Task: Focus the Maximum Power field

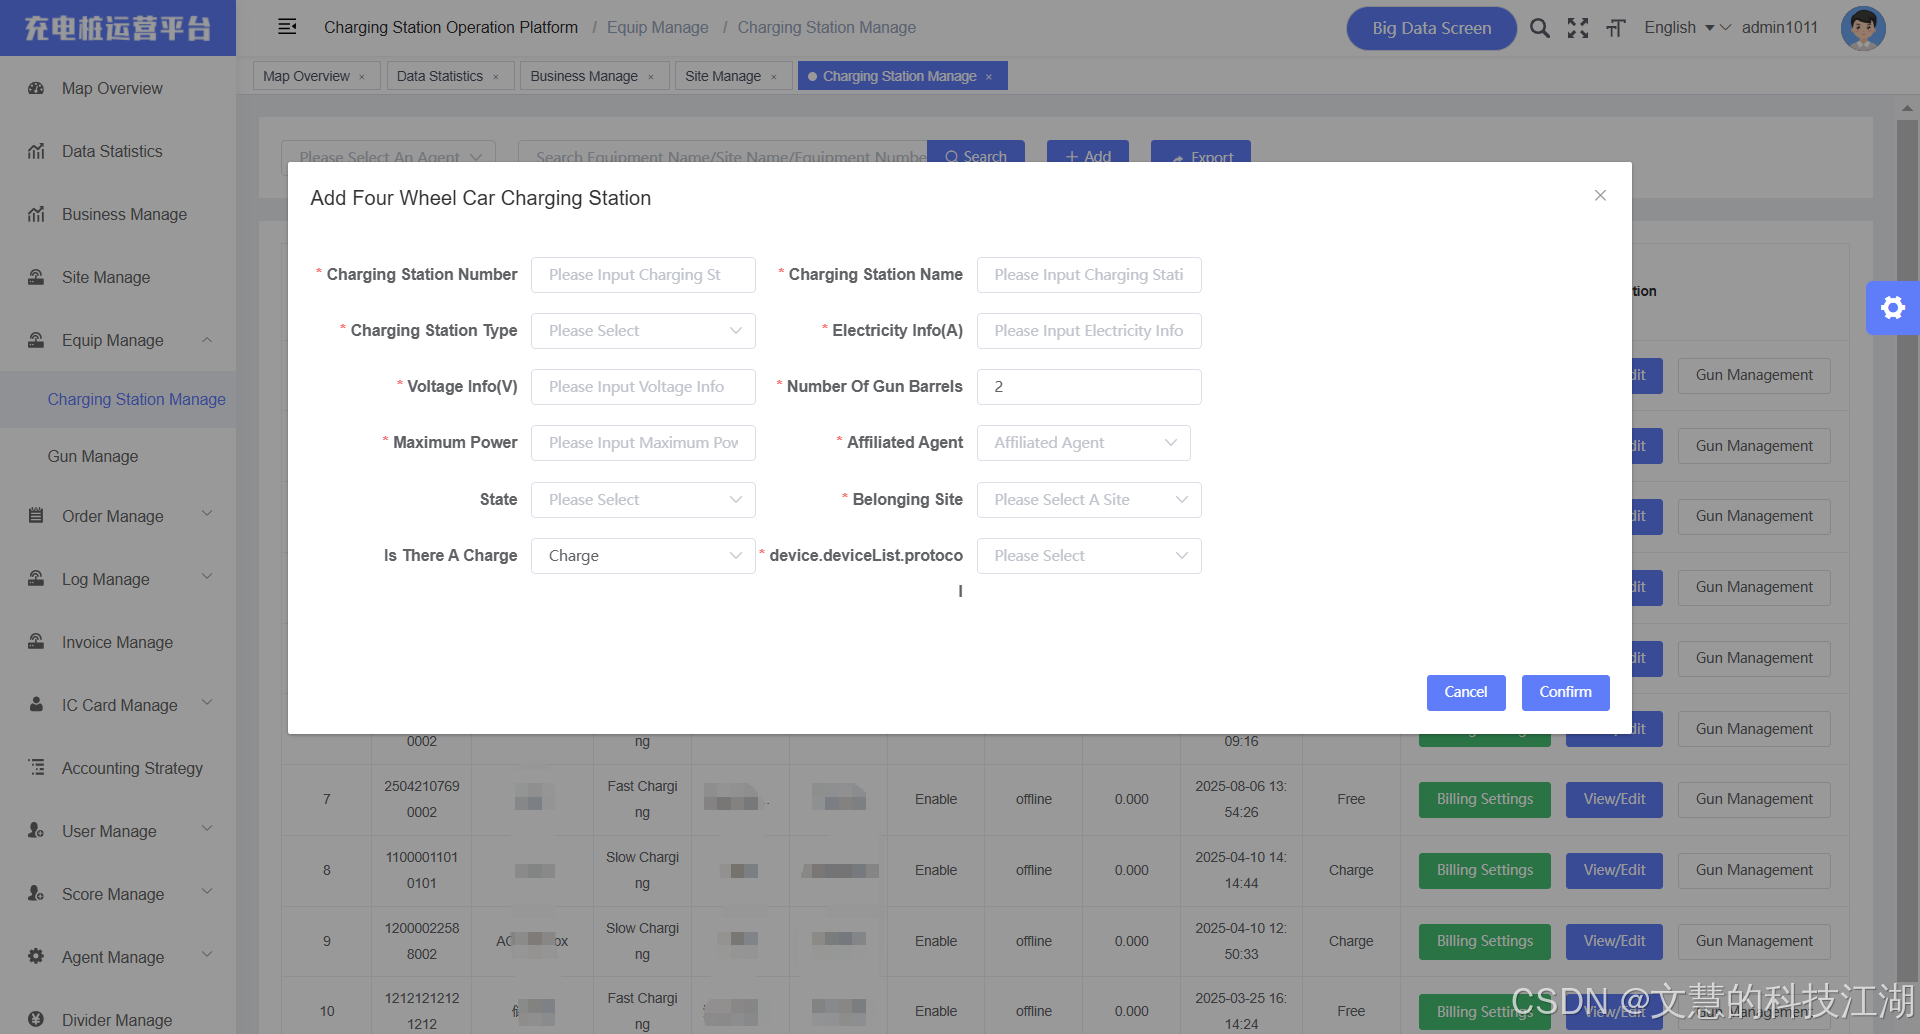Action: pos(643,443)
